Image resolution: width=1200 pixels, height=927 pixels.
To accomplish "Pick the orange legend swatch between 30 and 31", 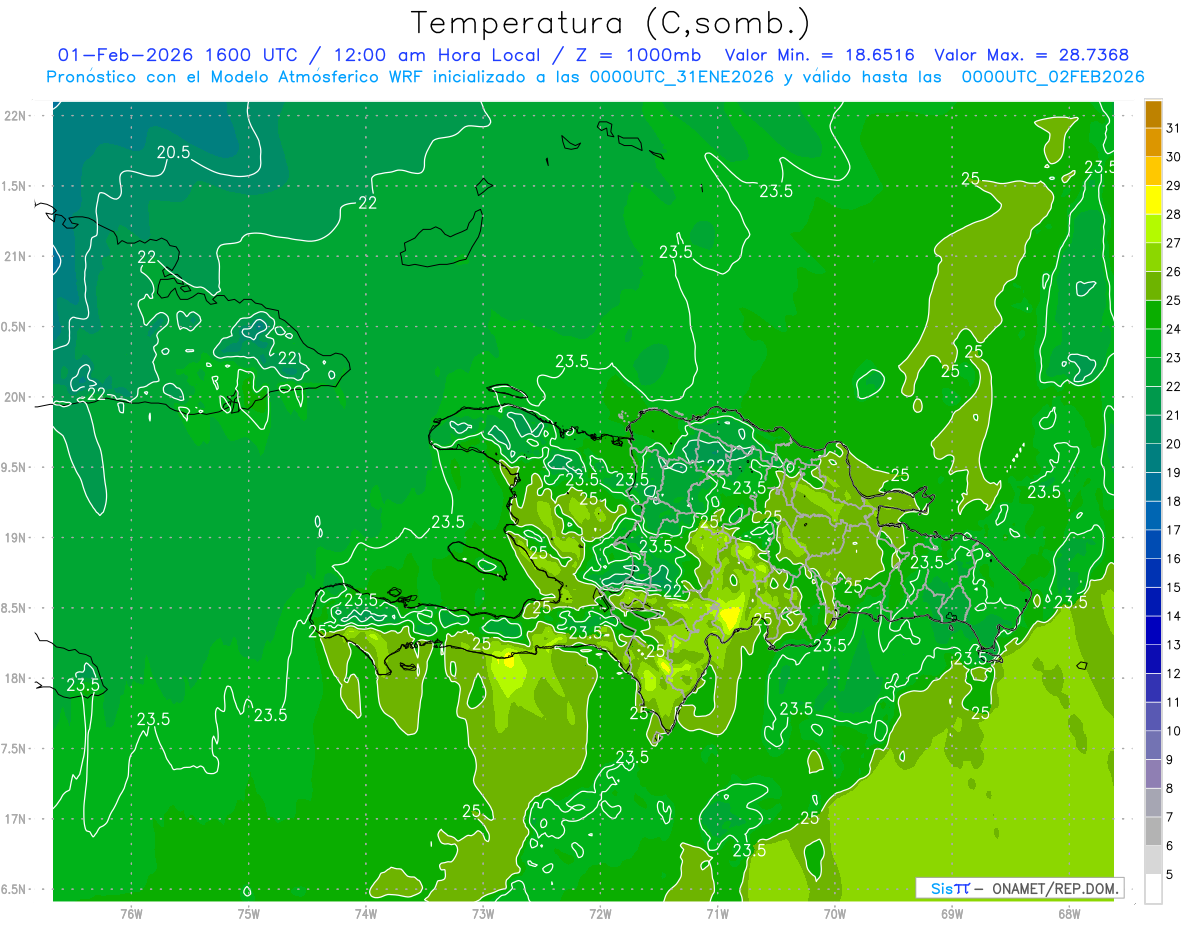I will point(1153,142).
